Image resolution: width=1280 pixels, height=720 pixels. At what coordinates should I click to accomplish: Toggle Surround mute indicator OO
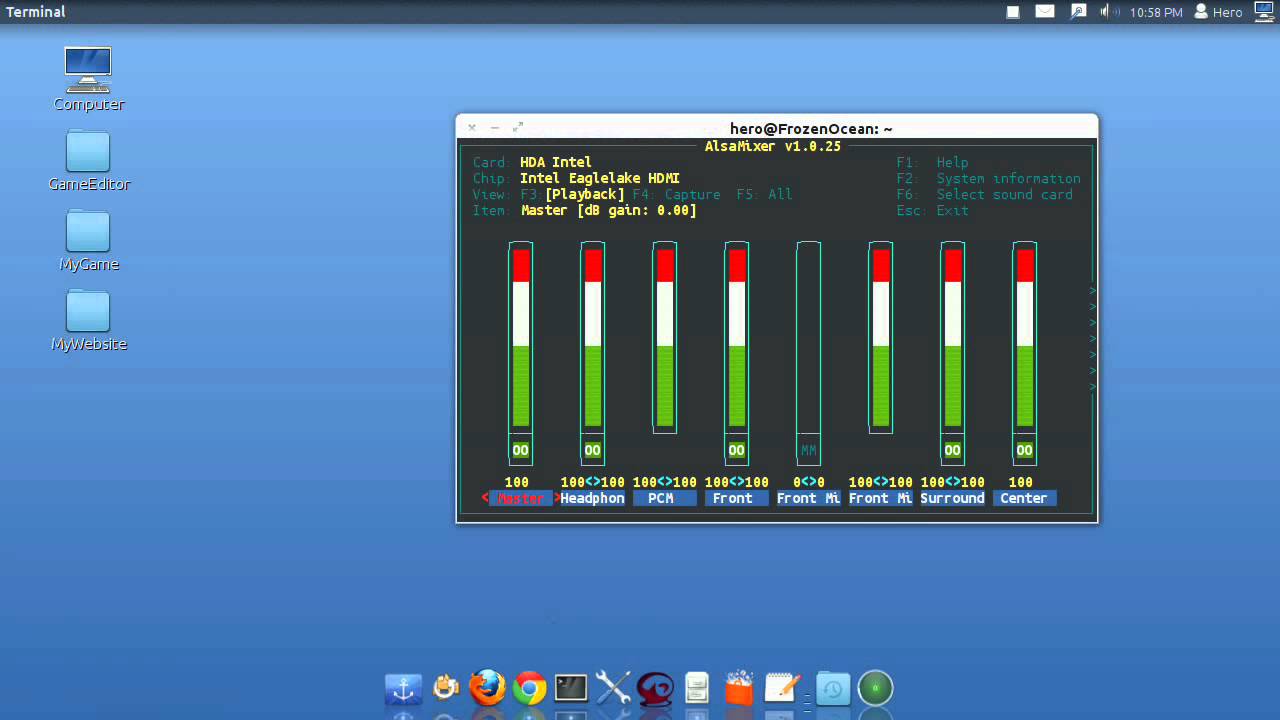tap(952, 450)
